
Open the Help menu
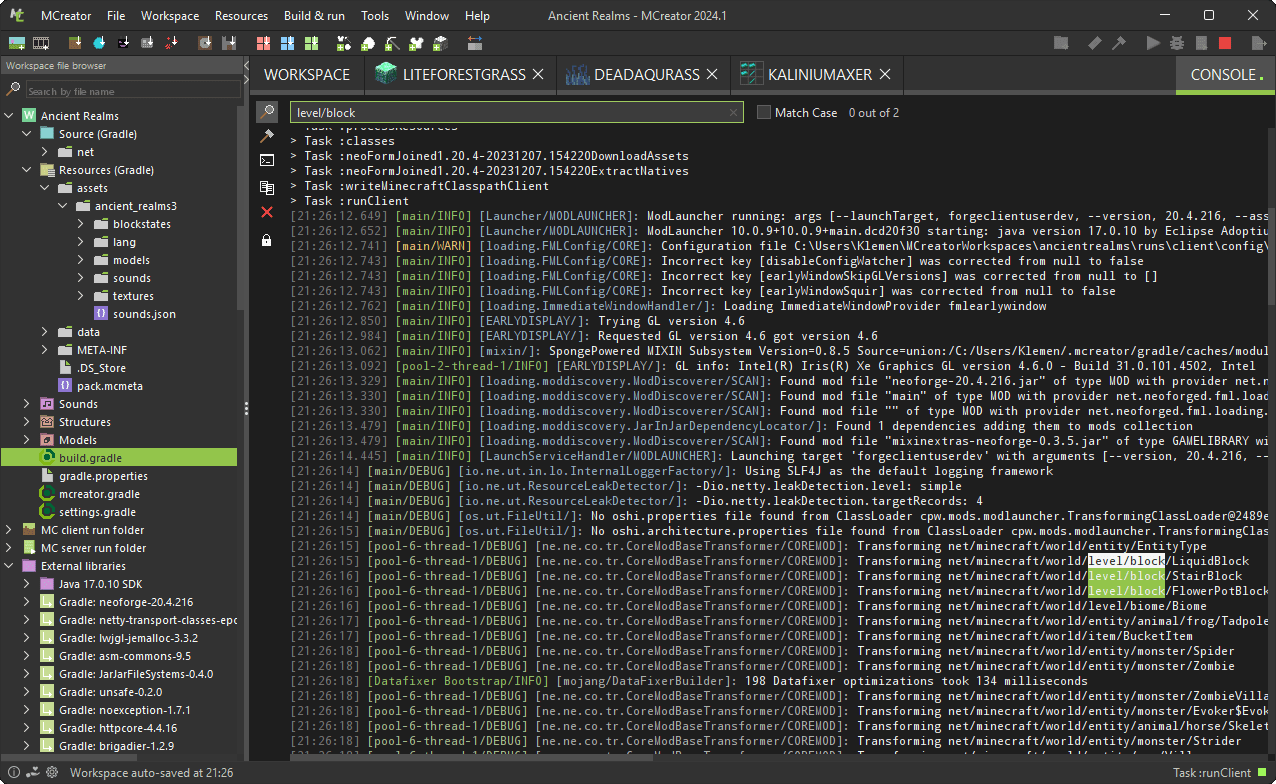pyautogui.click(x=477, y=15)
